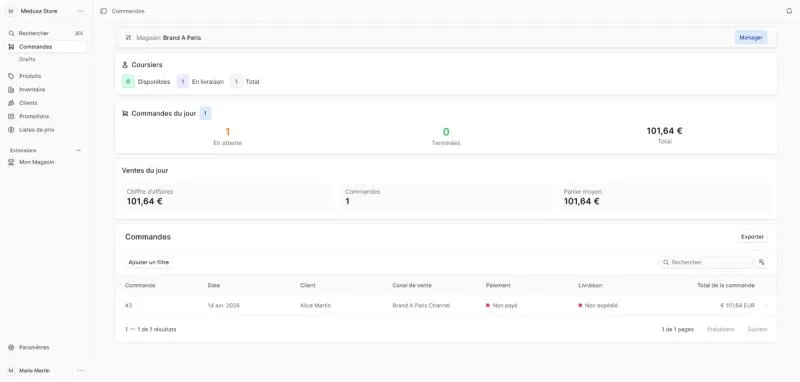Go to Commandes in the sidebar
This screenshot has height=382, width=800.
(46, 46)
